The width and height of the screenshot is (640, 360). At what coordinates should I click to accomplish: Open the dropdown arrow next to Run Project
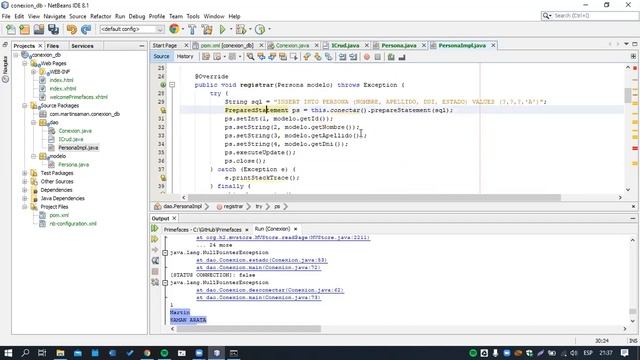(x=231, y=29)
